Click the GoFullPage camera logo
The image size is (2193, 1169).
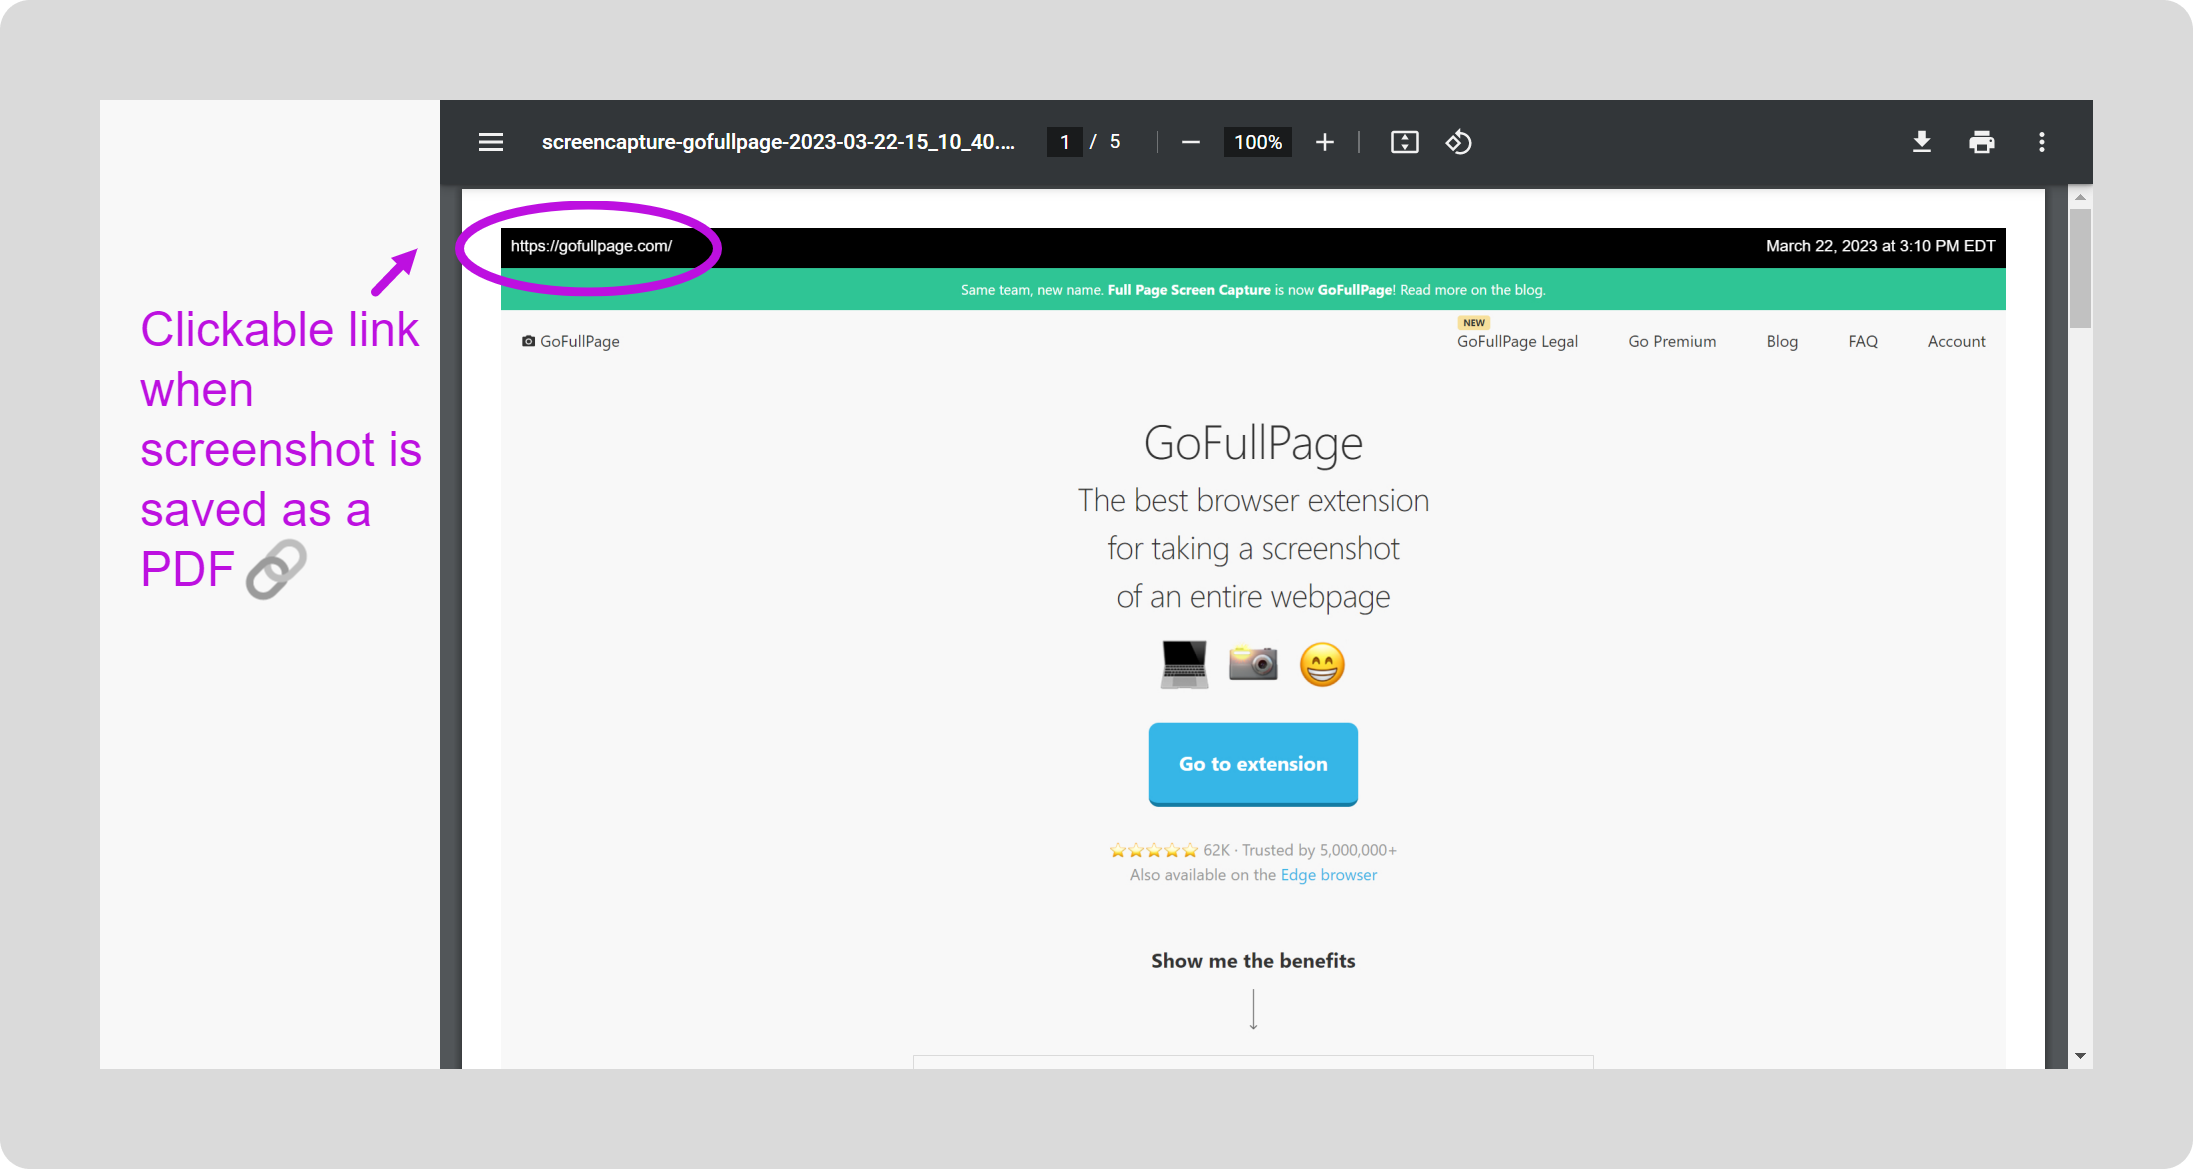pos(529,341)
